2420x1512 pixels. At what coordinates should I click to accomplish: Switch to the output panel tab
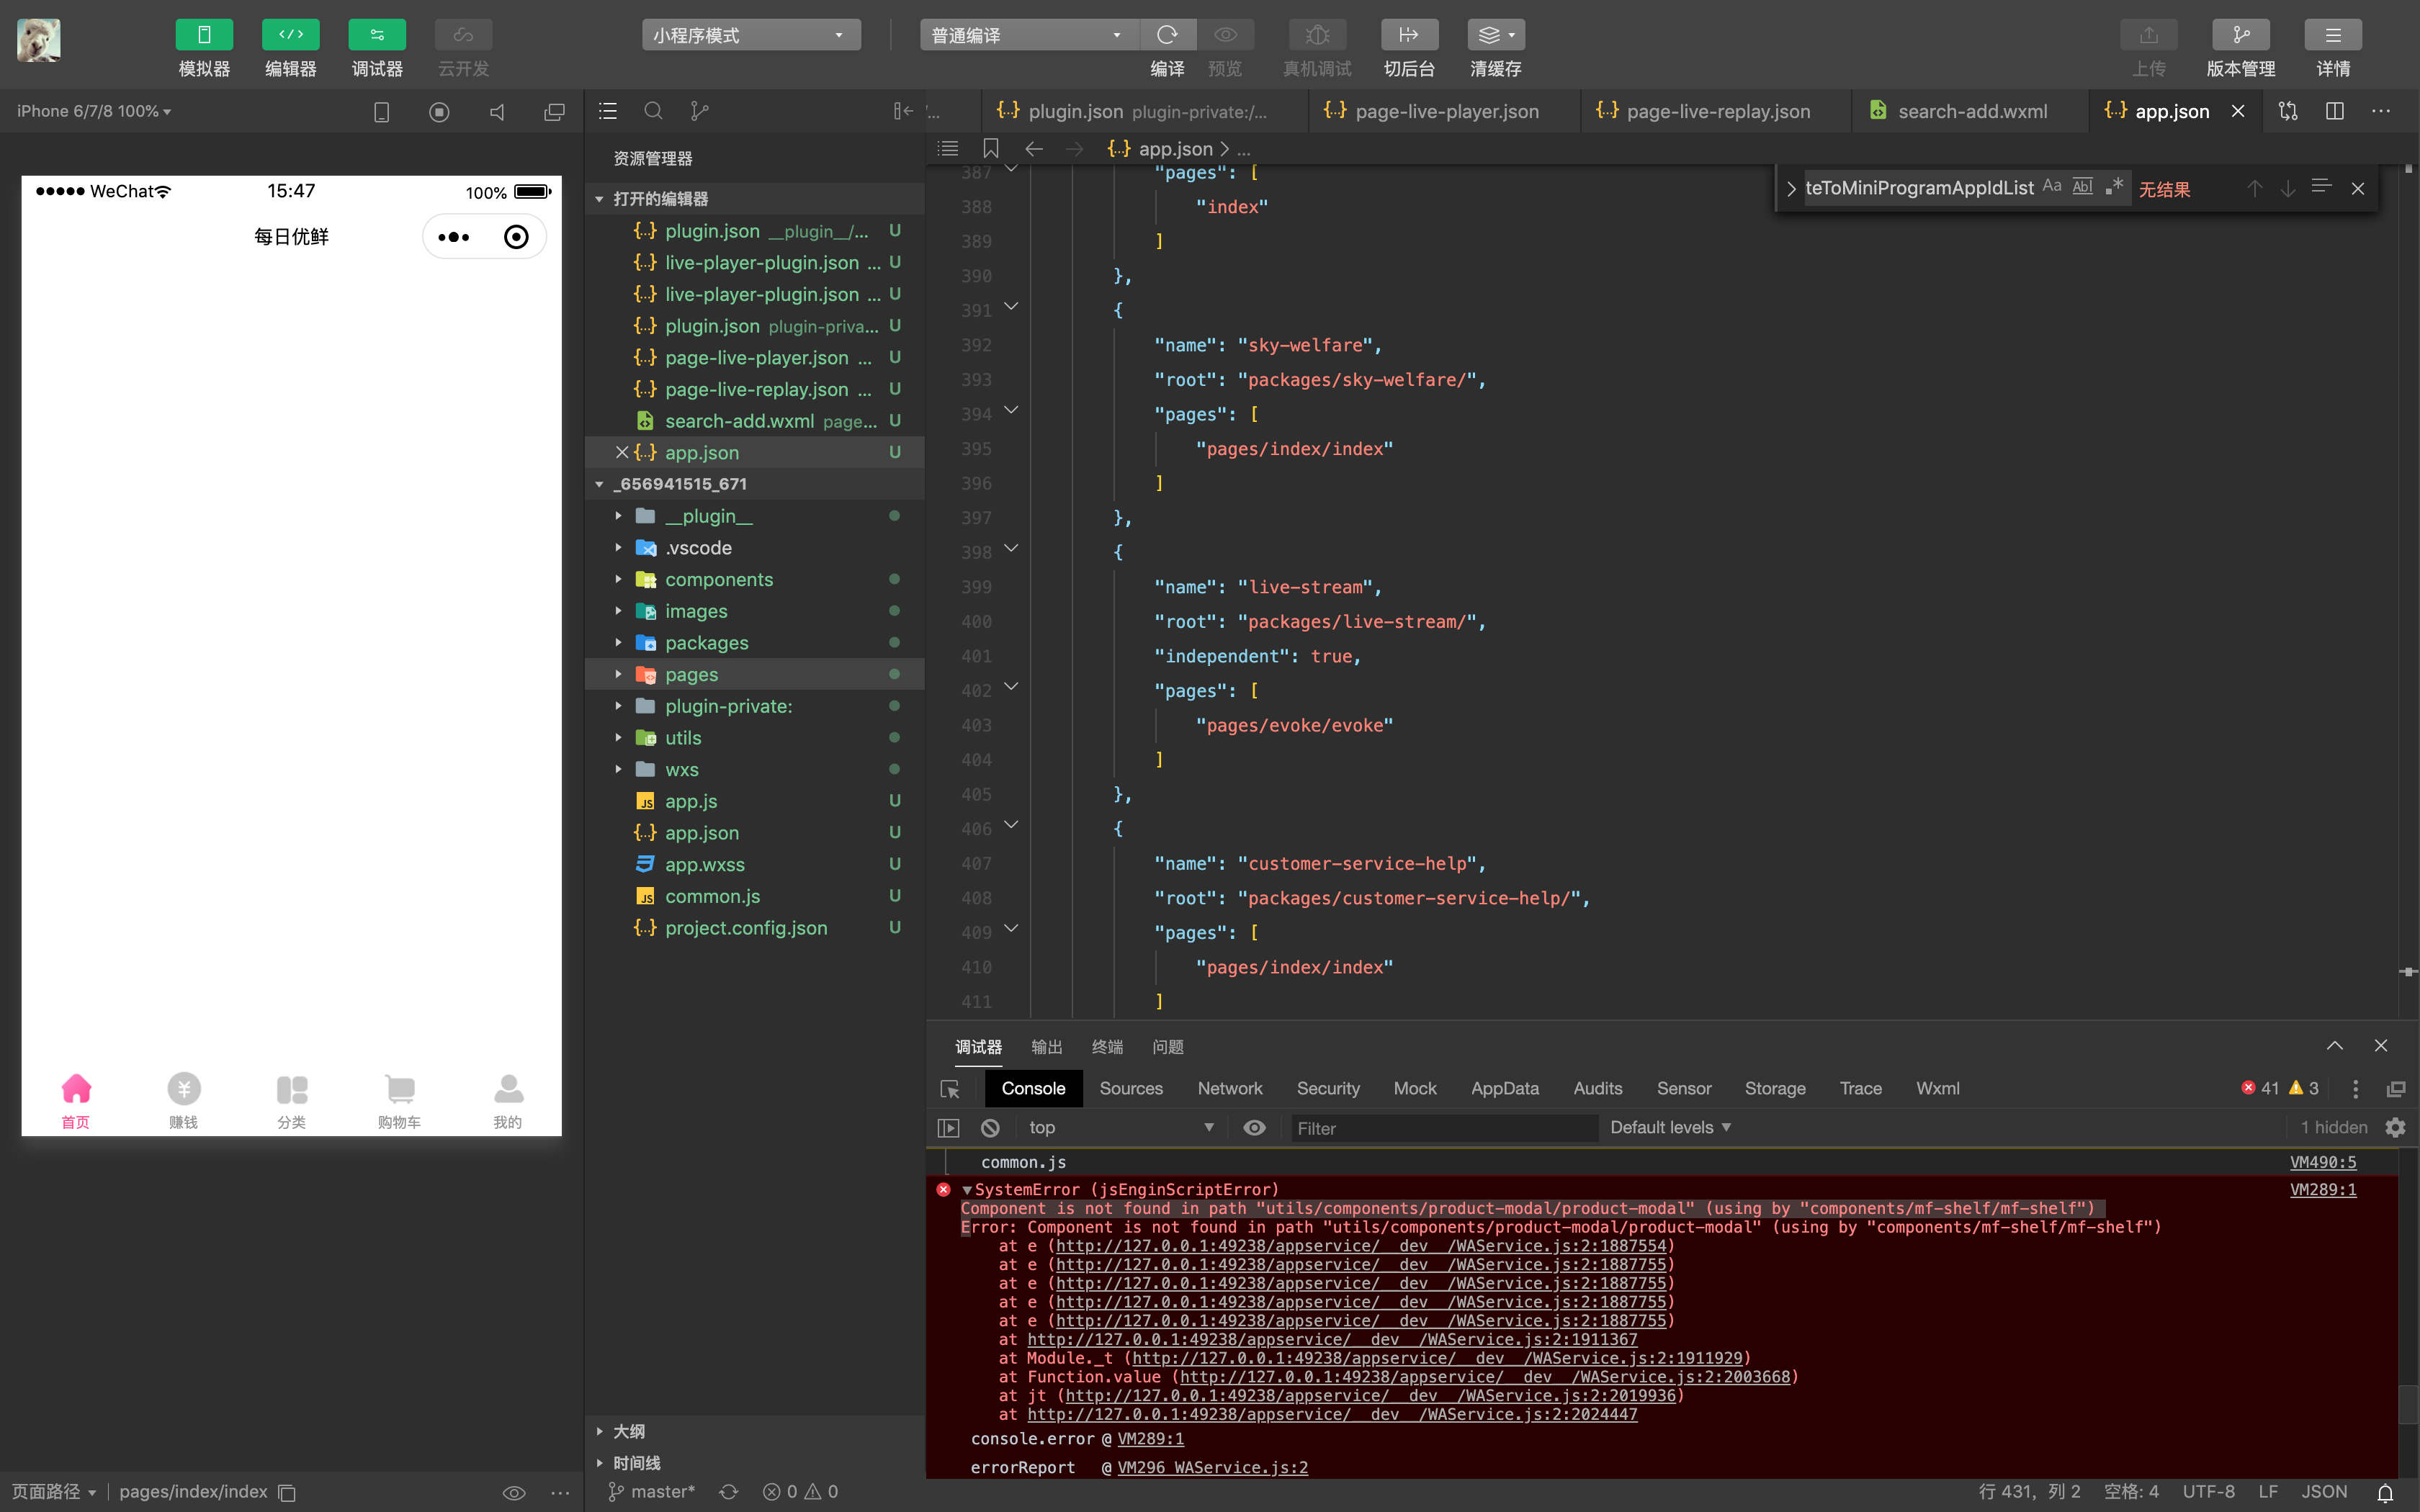tap(1047, 1047)
